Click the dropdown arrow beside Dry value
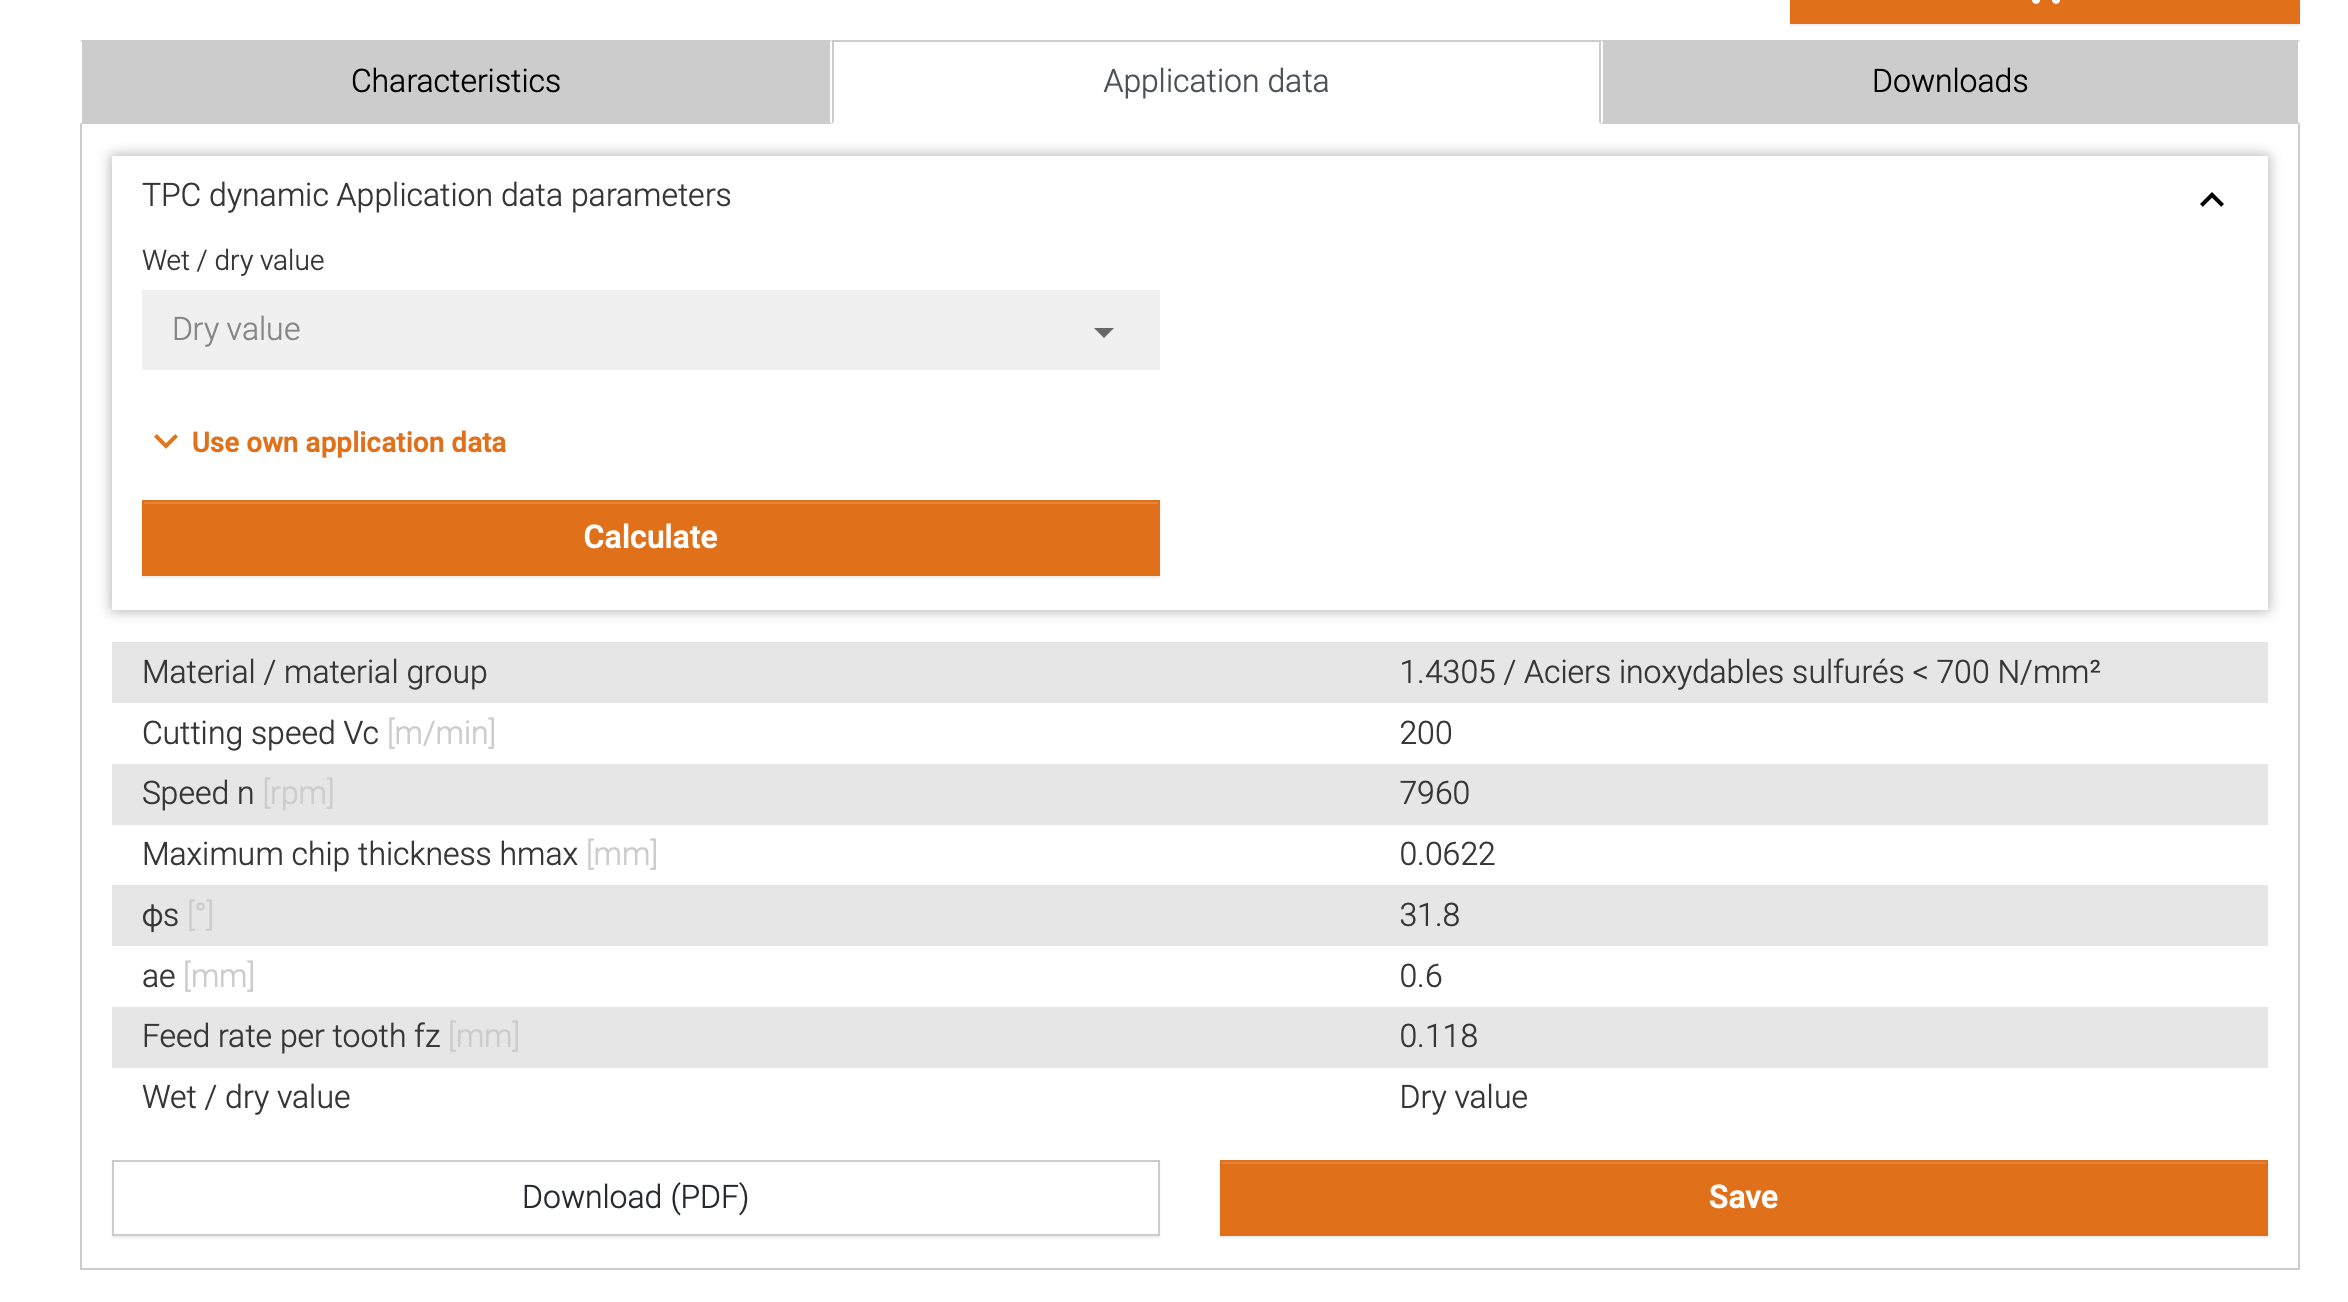This screenshot has width=2348, height=1302. pyautogui.click(x=1103, y=332)
